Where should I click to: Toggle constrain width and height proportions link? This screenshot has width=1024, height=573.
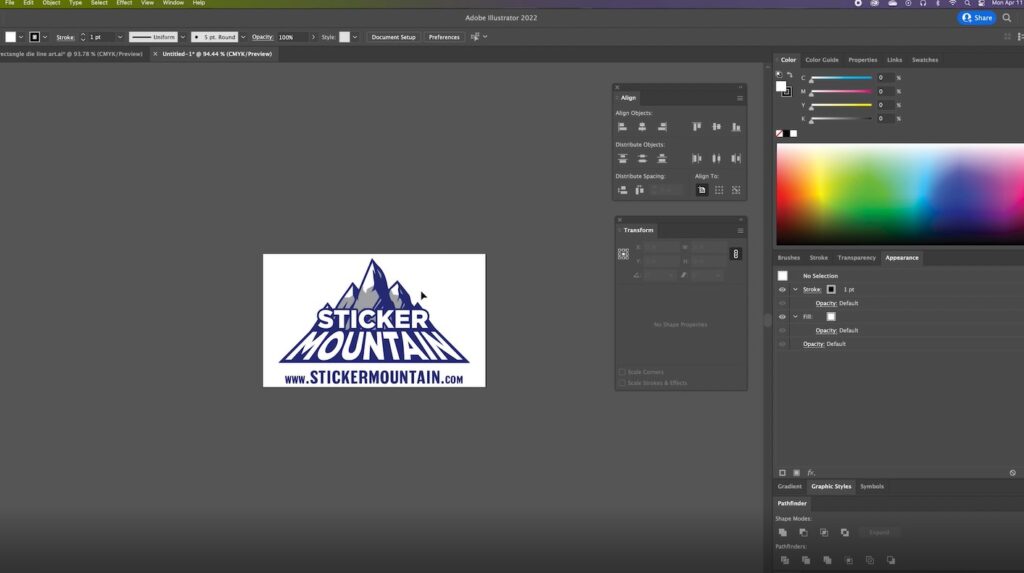[735, 254]
